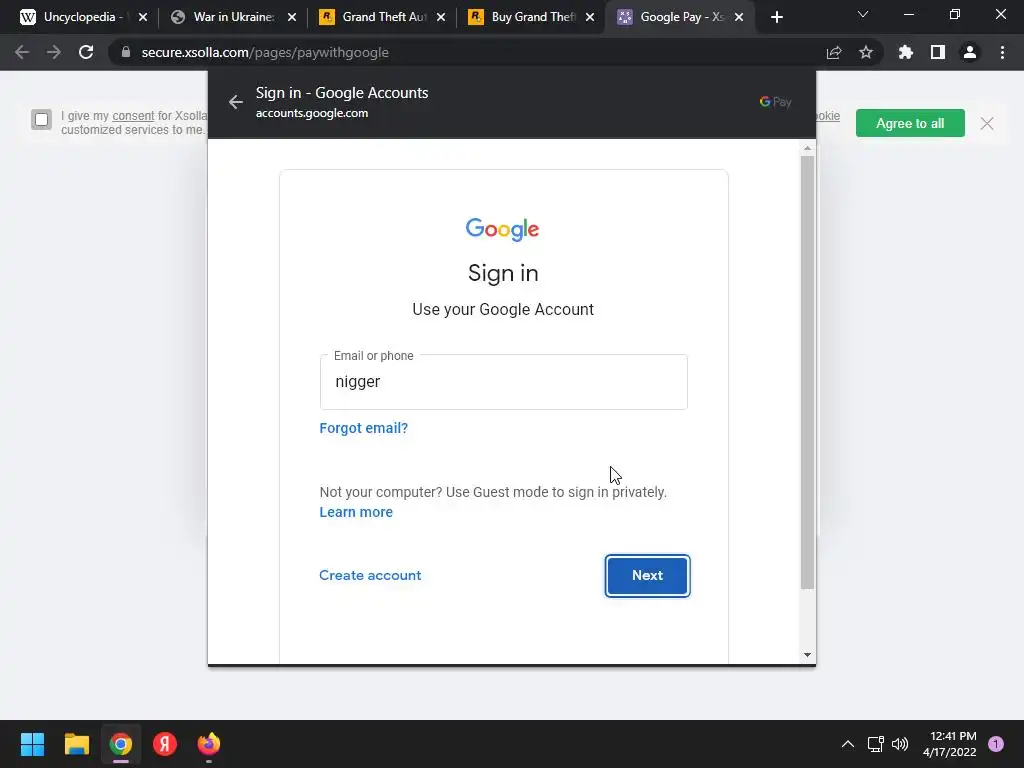The image size is (1024, 768).
Task: Dismiss the cookie consent banner X
Action: (x=987, y=123)
